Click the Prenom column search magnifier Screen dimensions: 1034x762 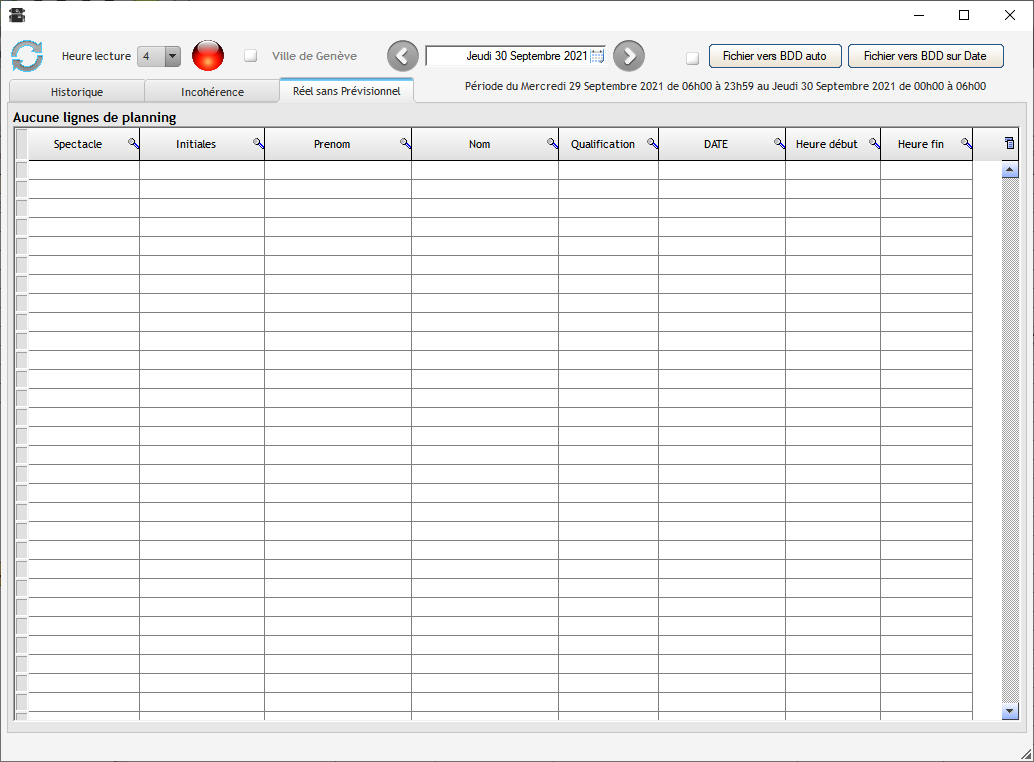pos(406,144)
